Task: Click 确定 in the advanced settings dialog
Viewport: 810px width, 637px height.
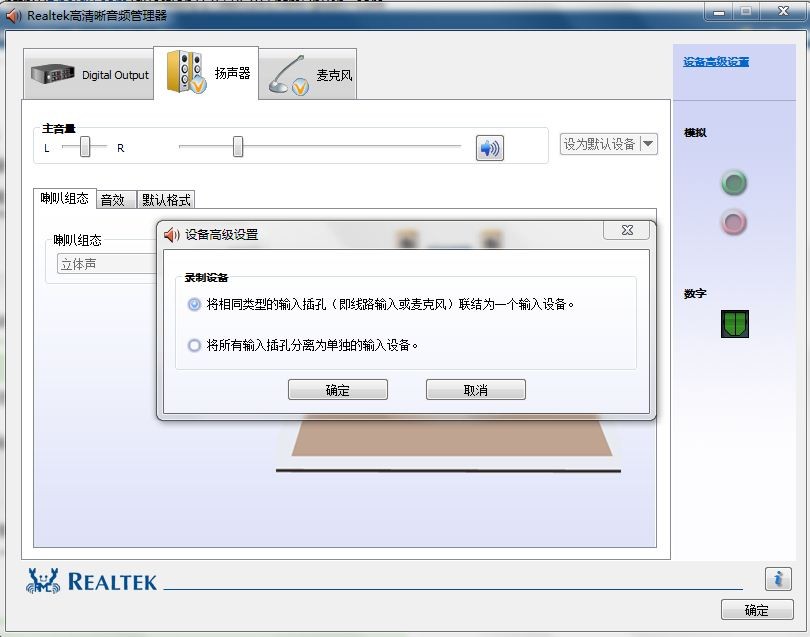Action: pyautogui.click(x=338, y=390)
